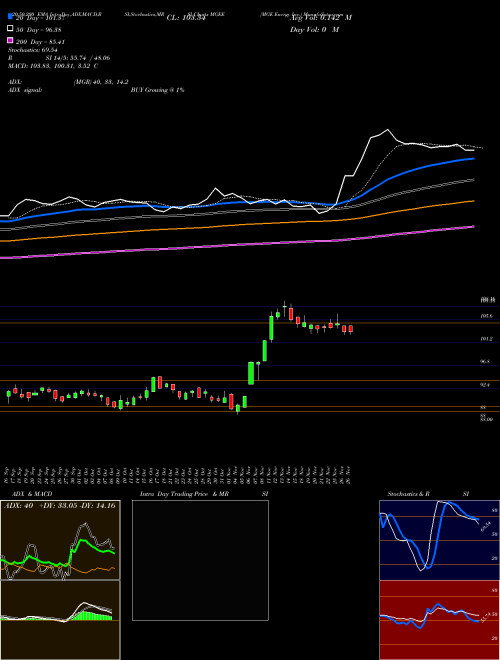
Task: Select the '200 Day = 85.41' label
Action: click(x=40, y=42)
